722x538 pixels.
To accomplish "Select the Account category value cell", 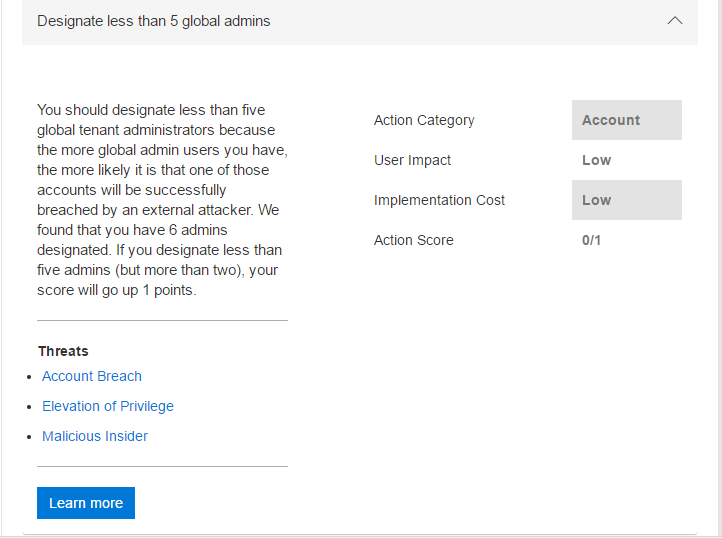I will click(626, 120).
